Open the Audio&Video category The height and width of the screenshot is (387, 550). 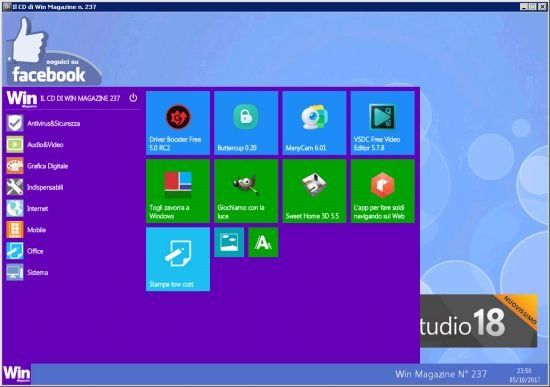pyautogui.click(x=45, y=145)
